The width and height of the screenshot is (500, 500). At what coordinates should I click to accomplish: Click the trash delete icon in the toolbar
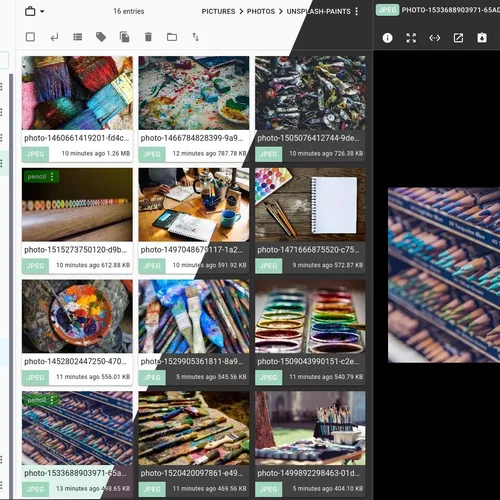148,37
